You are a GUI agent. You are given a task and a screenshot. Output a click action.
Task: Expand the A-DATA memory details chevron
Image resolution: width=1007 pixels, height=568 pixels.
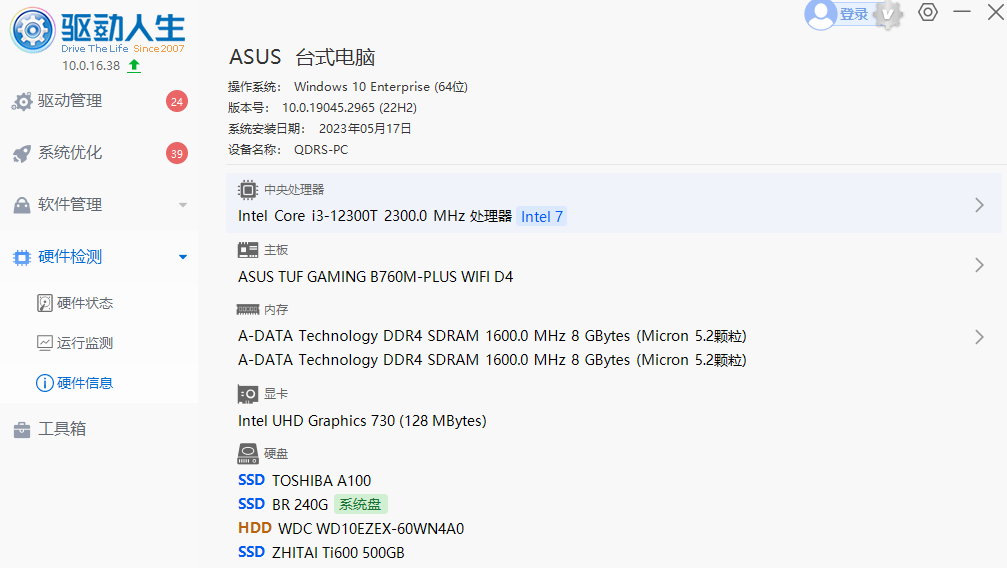click(979, 337)
